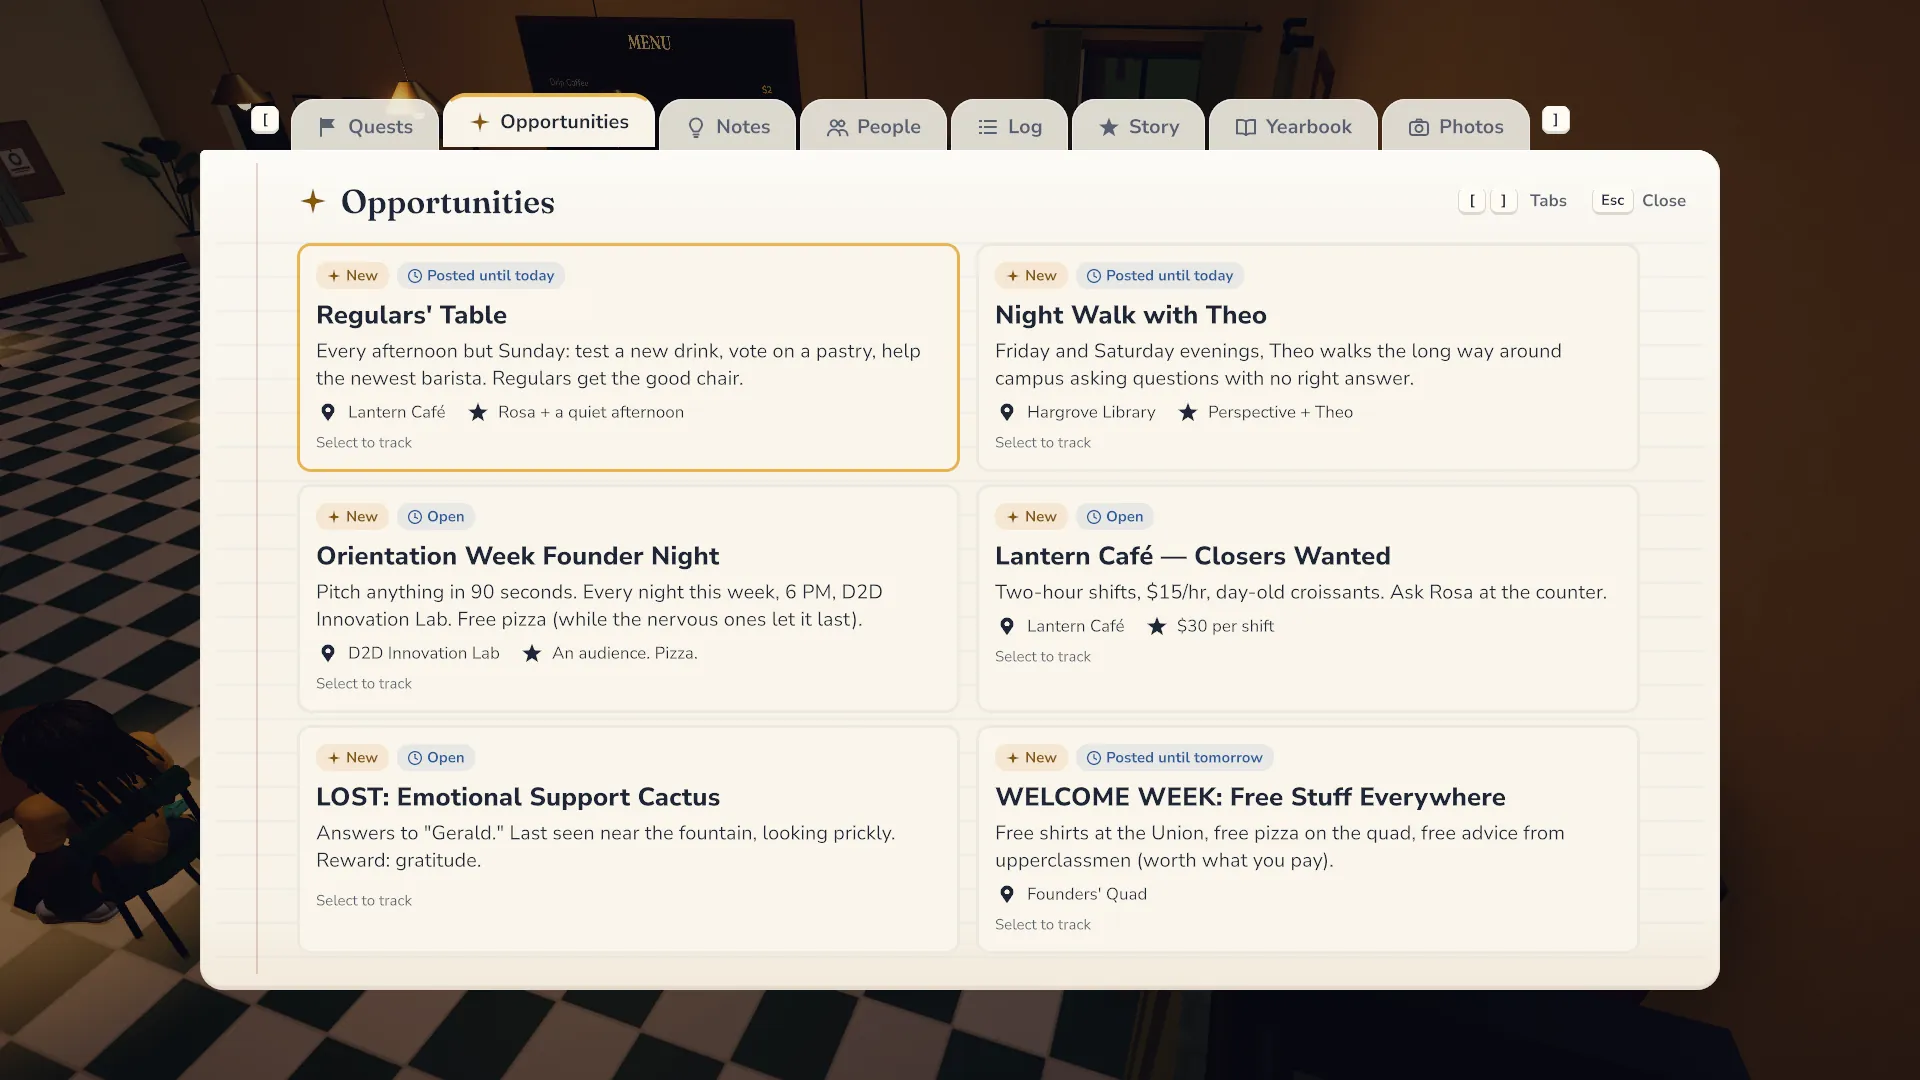Click the location pin beside Lantern Café in Regulars' Table
The image size is (1920, 1080).
click(x=327, y=412)
